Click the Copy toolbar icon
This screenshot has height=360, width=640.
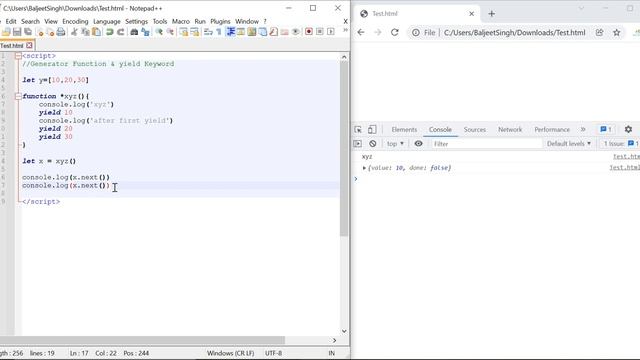[x=85, y=32]
